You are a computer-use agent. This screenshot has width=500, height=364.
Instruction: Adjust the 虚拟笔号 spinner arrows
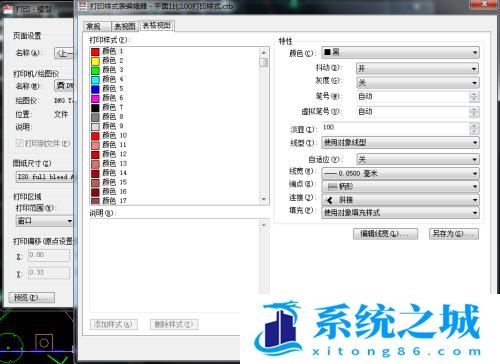tap(474, 112)
